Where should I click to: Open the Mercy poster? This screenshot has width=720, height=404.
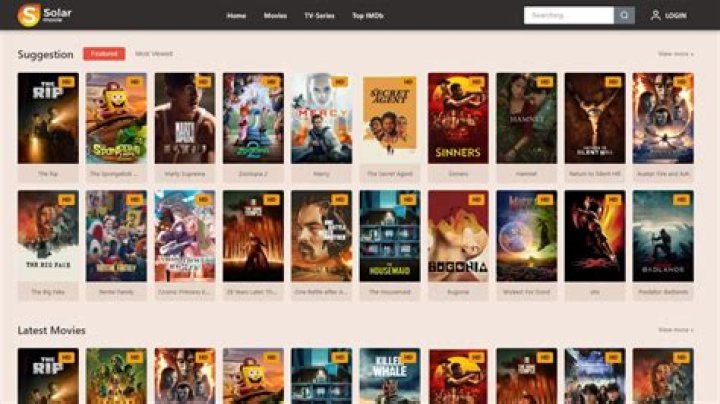click(x=321, y=118)
